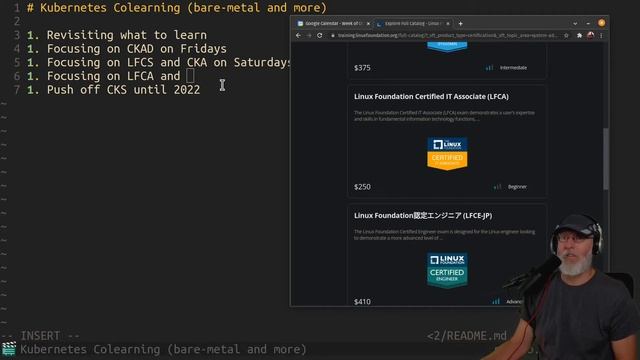The image size is (640, 360).
Task: Bookmark this page with the star icon
Action: 566,36
